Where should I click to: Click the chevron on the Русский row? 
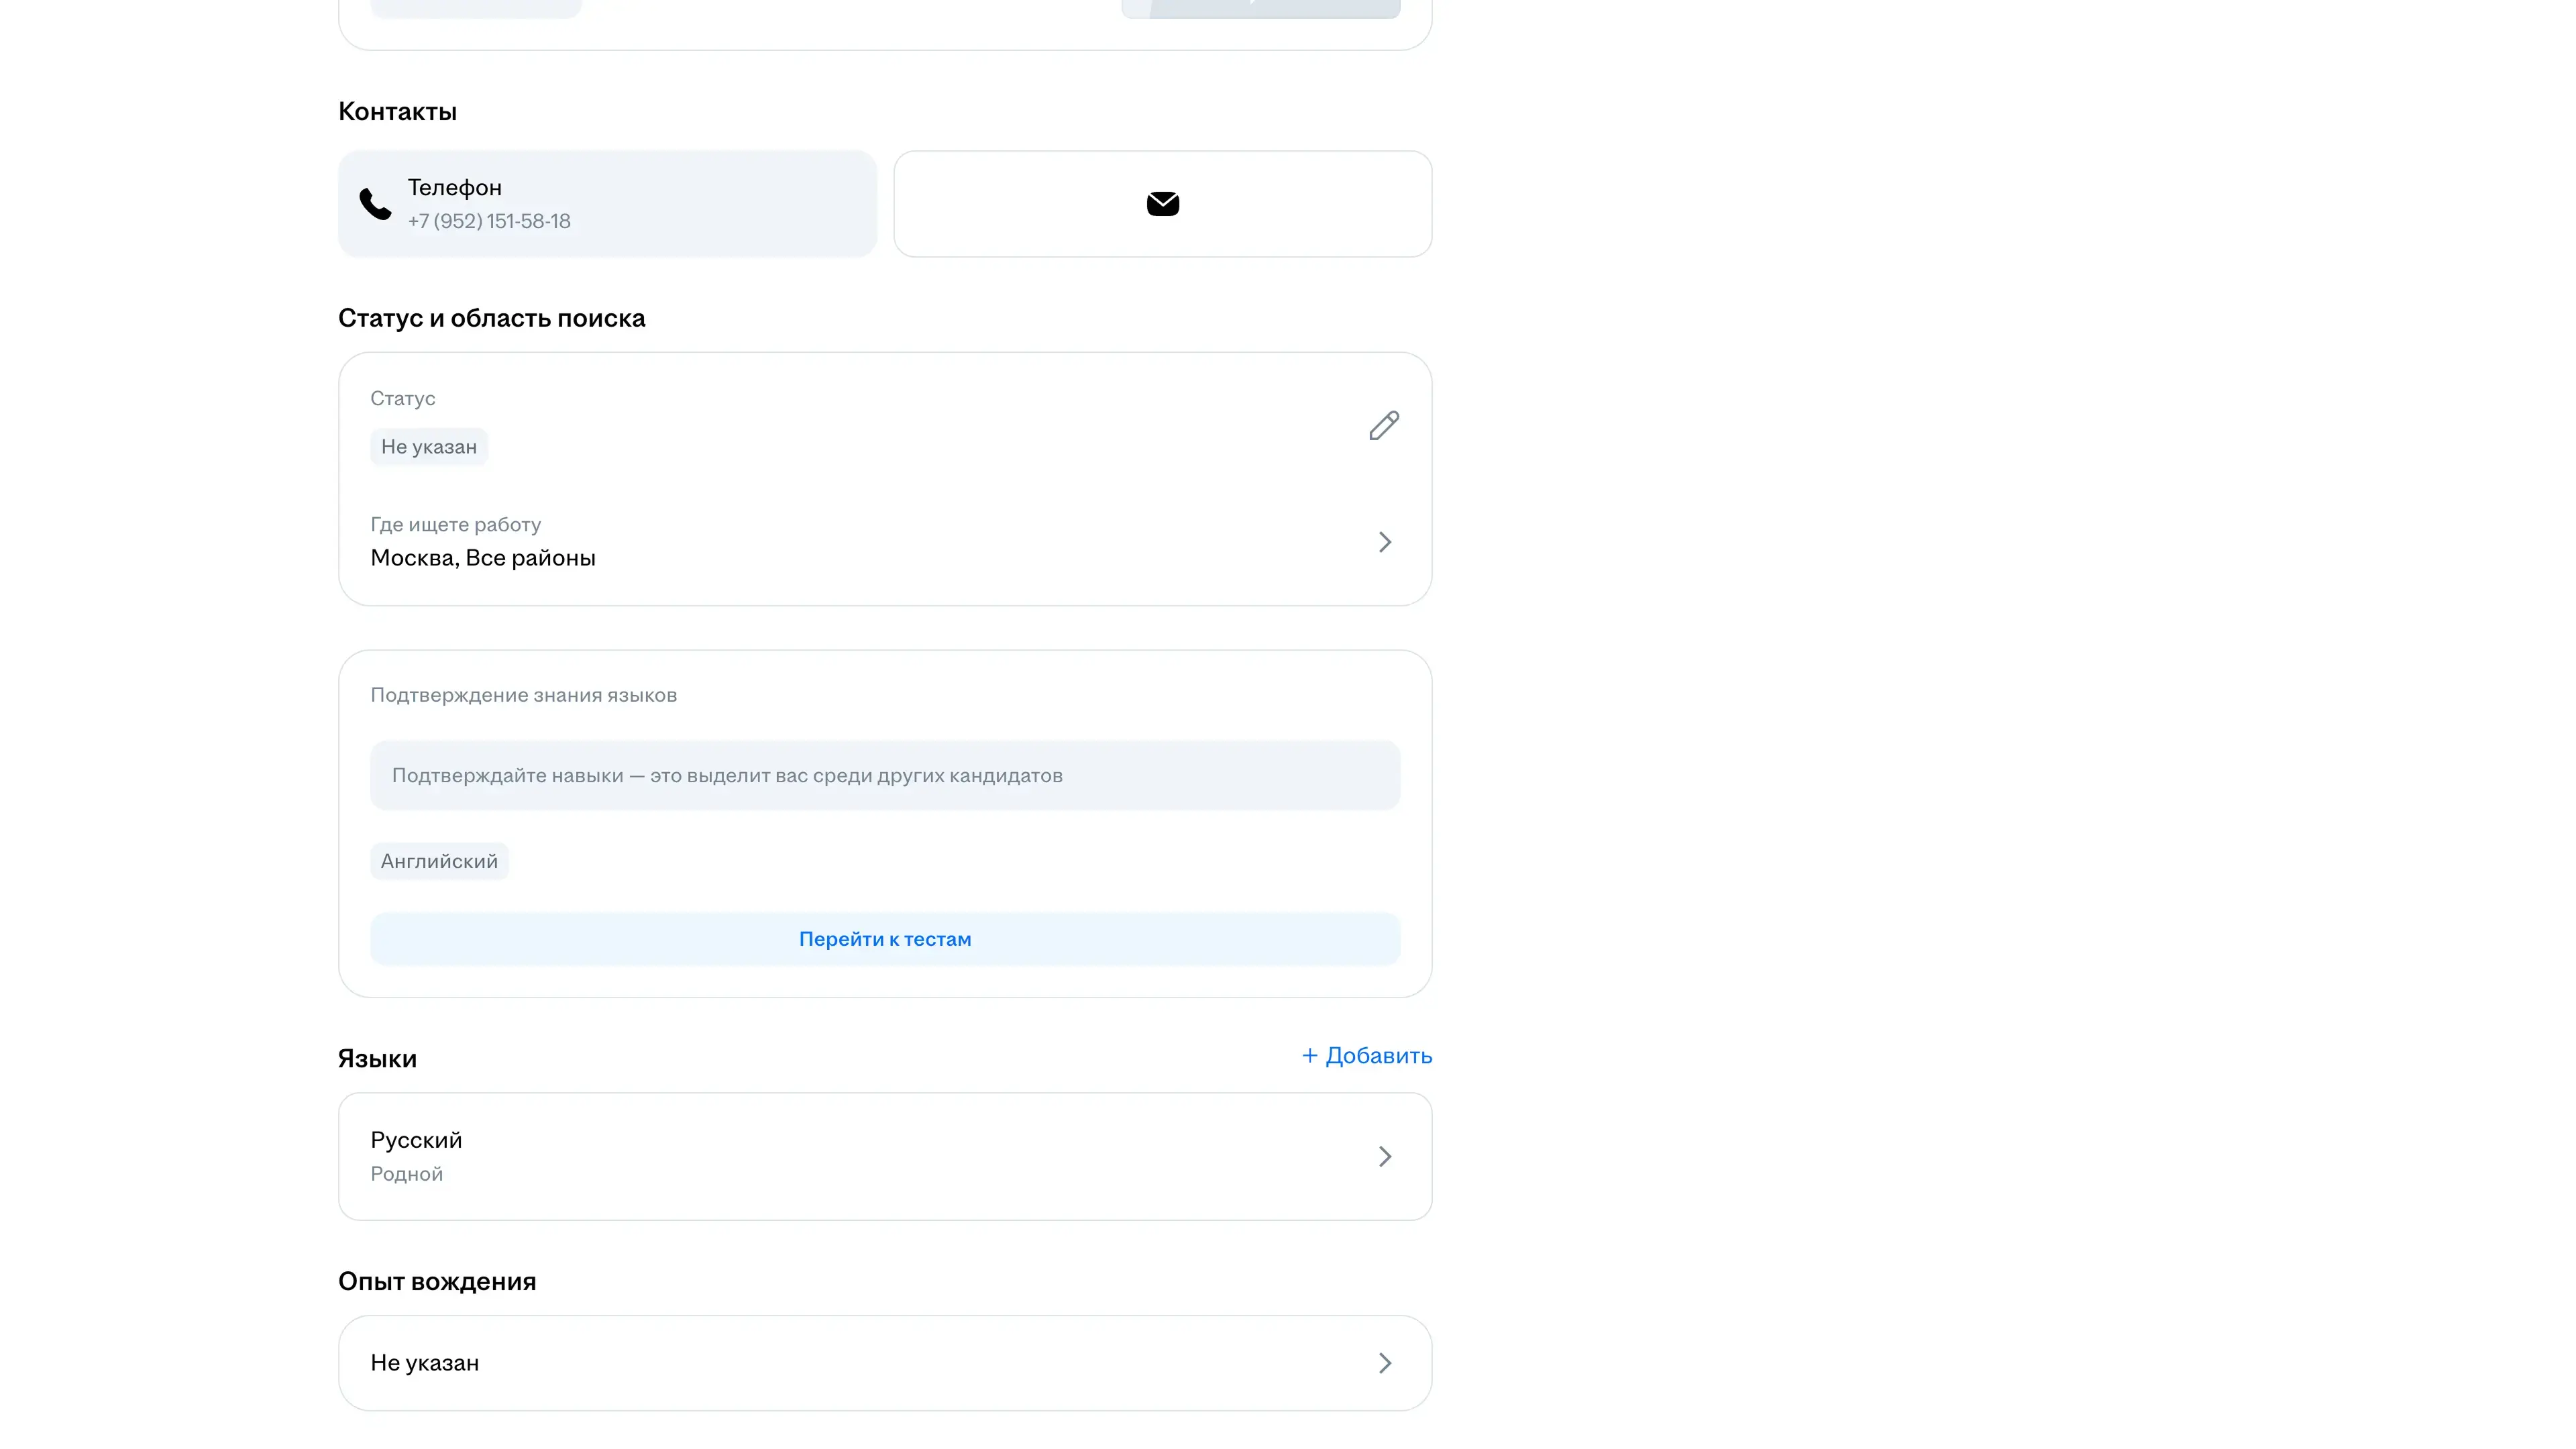pos(1384,1157)
